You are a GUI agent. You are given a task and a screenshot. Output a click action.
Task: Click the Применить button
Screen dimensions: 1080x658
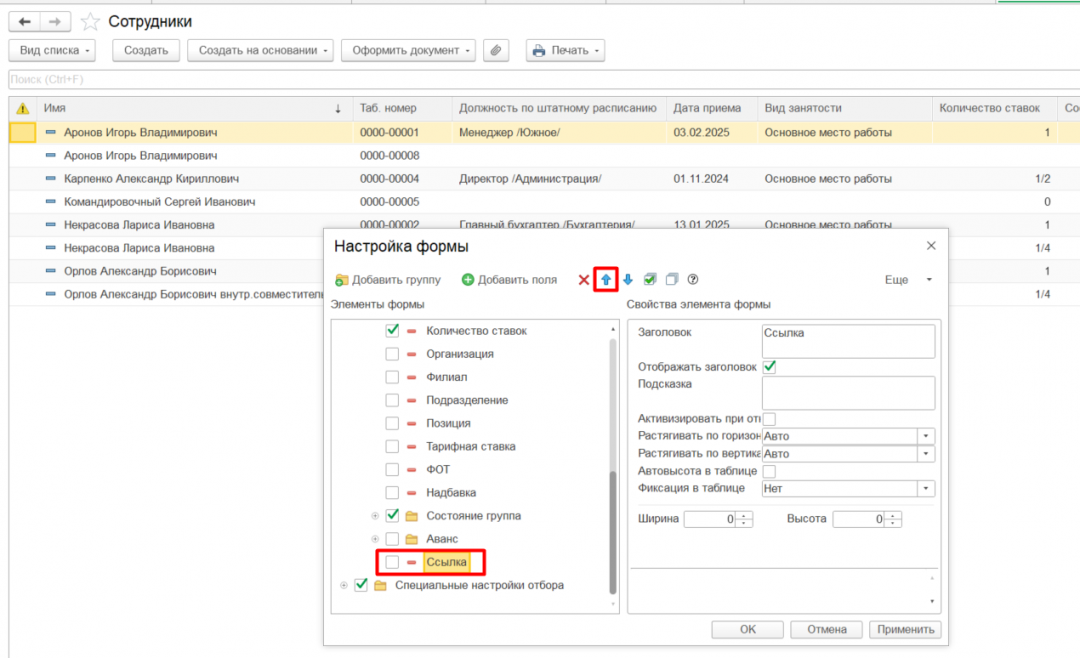(905, 629)
